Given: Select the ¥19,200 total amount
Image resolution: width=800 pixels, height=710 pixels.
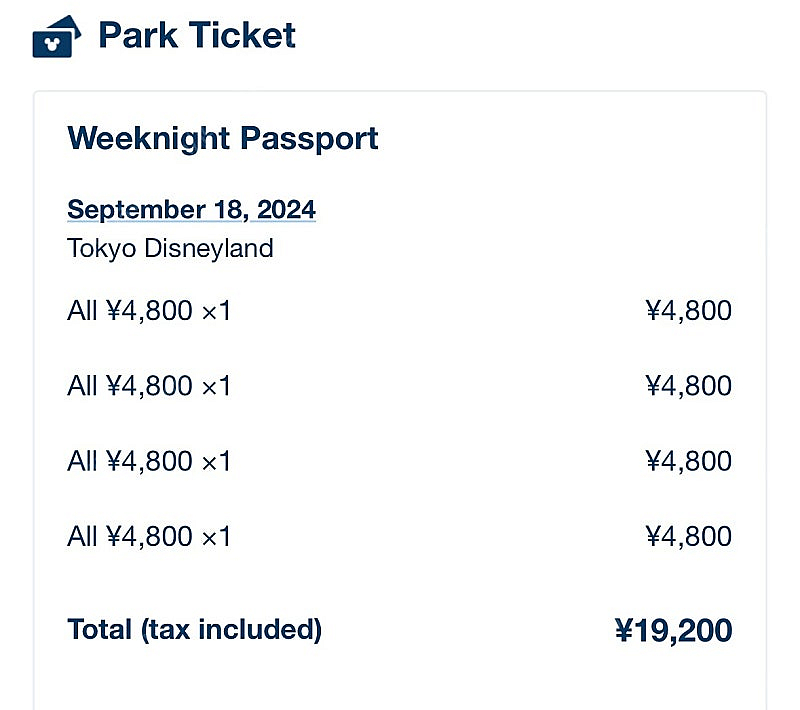Looking at the screenshot, I should pos(673,630).
